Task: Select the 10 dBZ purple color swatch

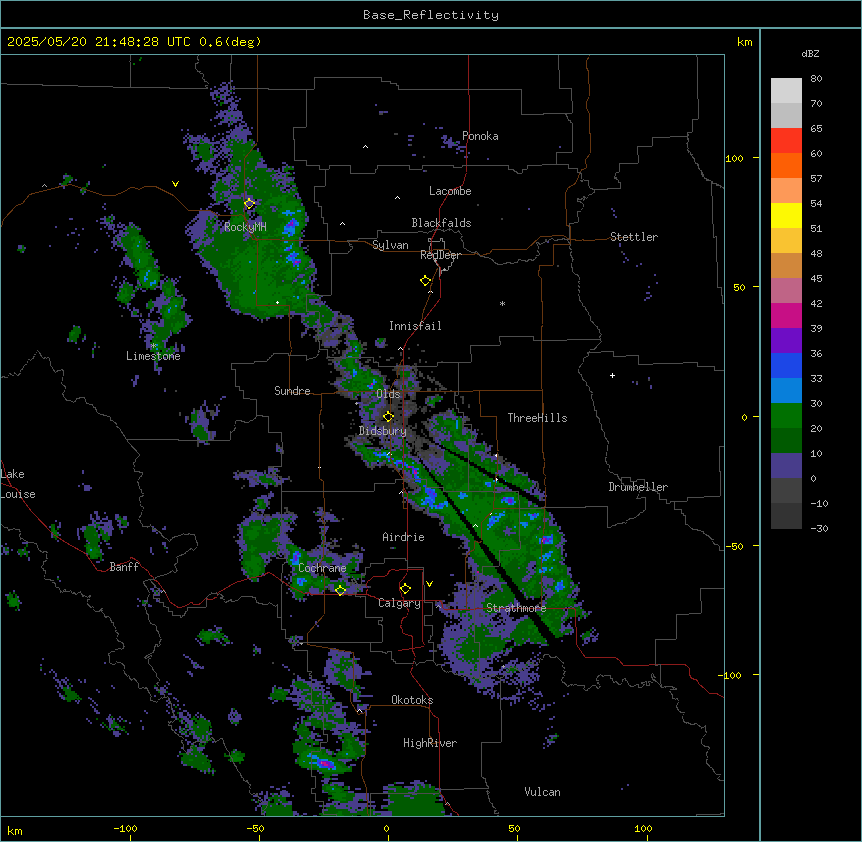Action: [786, 466]
